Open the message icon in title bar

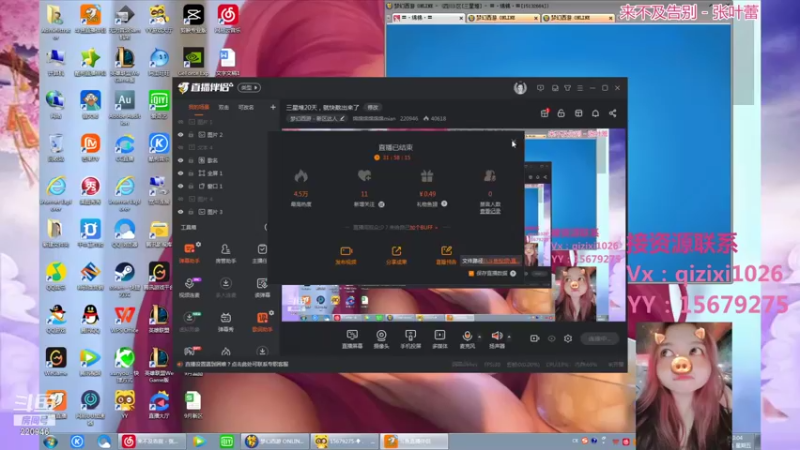[x=540, y=88]
